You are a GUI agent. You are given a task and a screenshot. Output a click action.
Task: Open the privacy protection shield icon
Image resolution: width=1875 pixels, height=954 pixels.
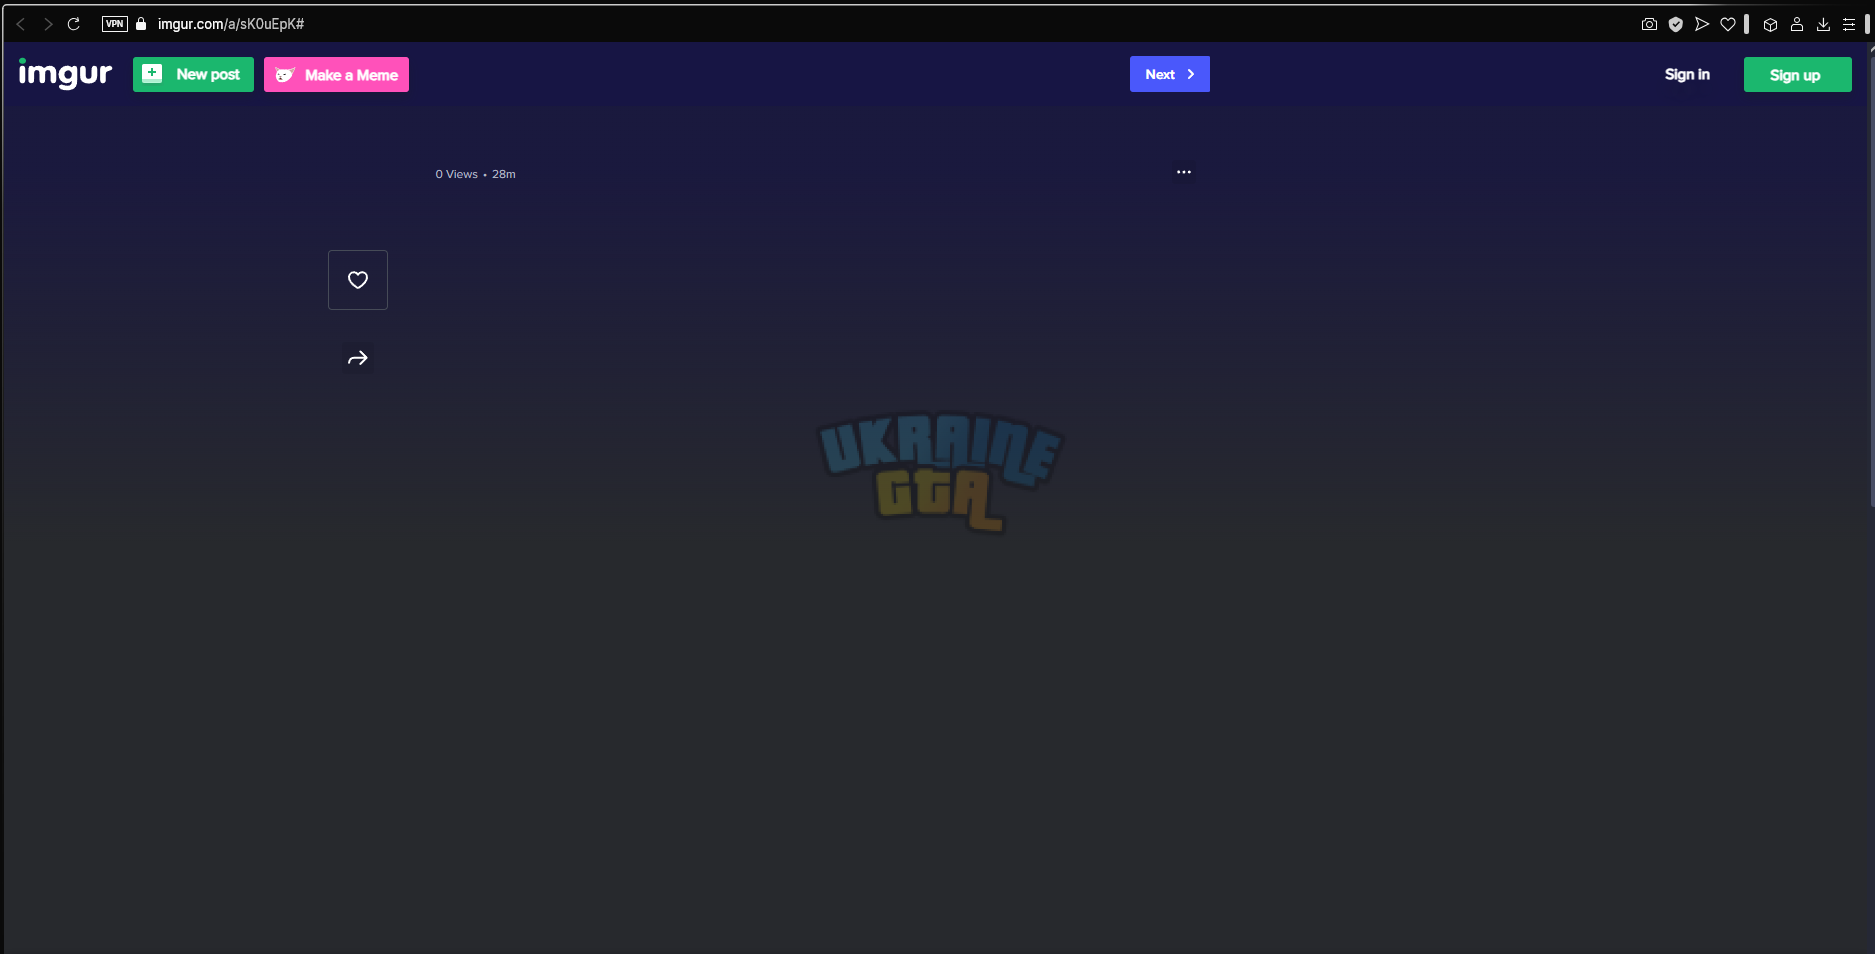pos(1676,24)
